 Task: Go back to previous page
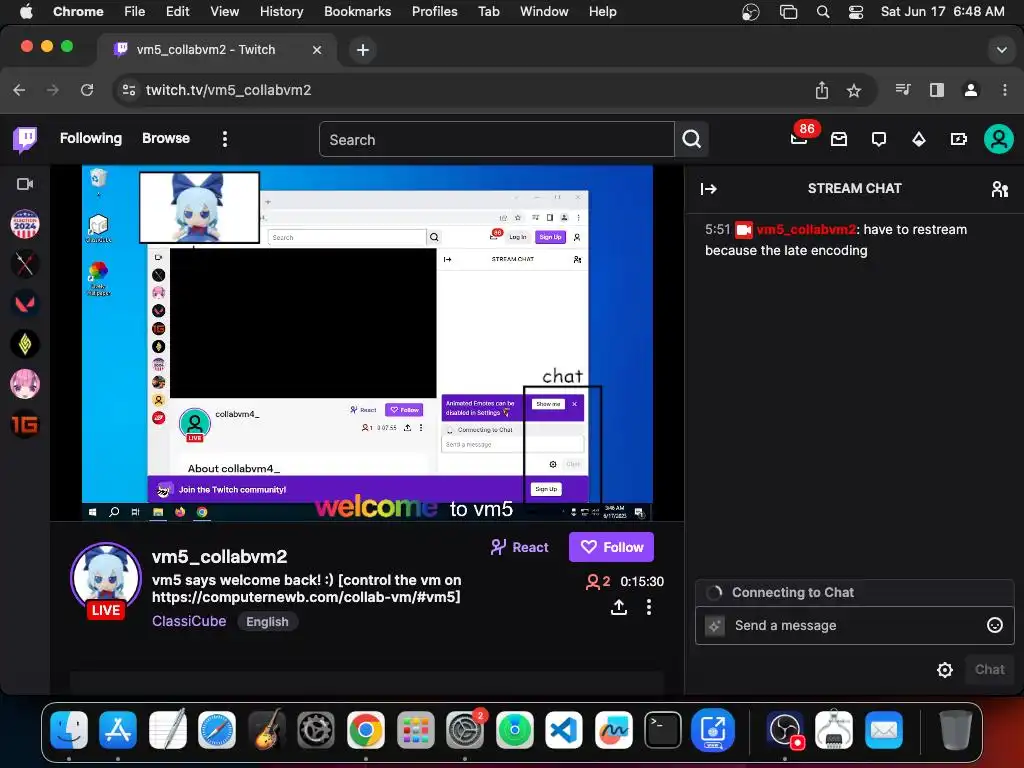point(20,90)
